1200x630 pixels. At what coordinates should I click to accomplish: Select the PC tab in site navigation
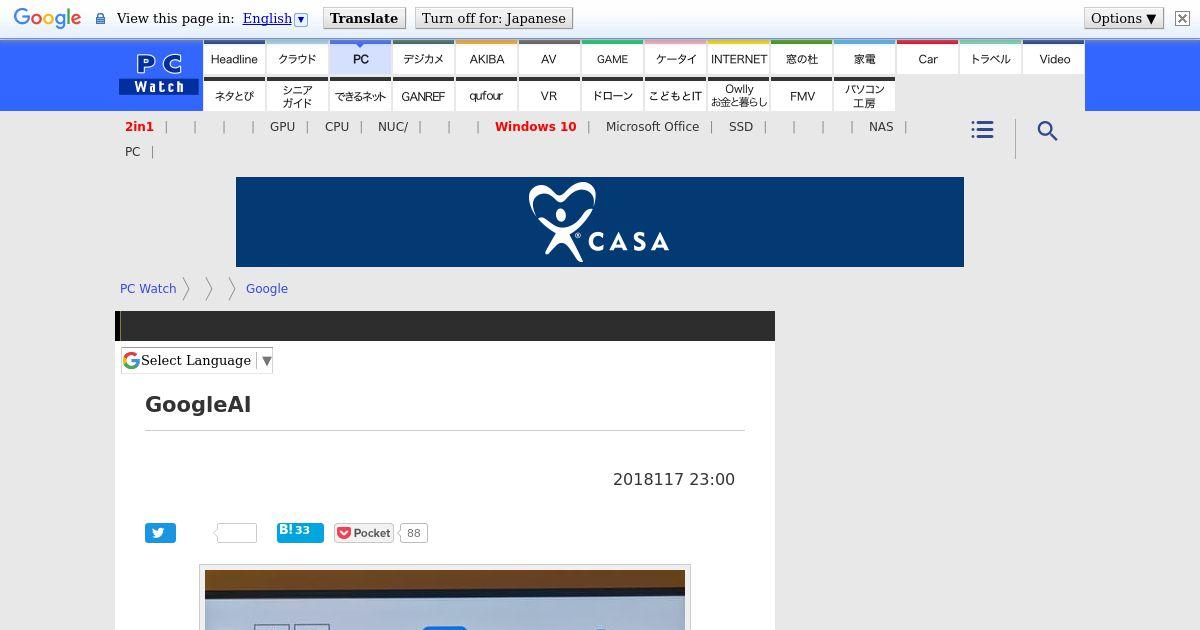[x=361, y=58]
